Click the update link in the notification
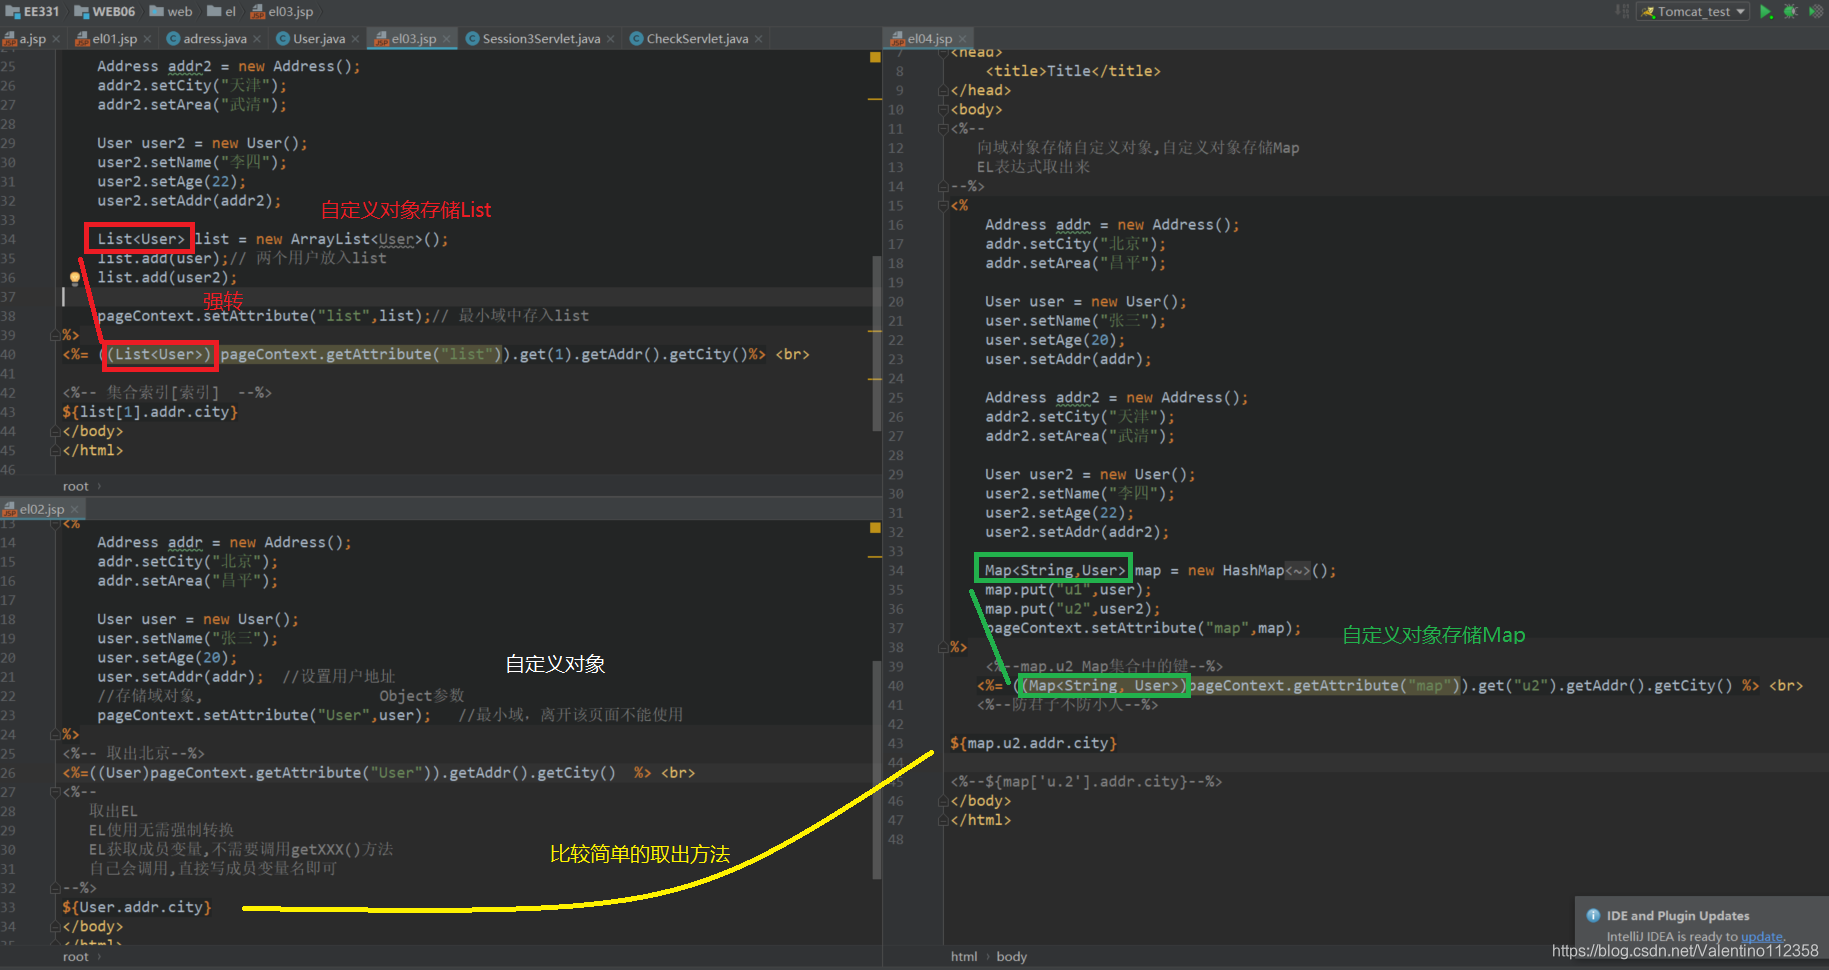 point(1761,937)
